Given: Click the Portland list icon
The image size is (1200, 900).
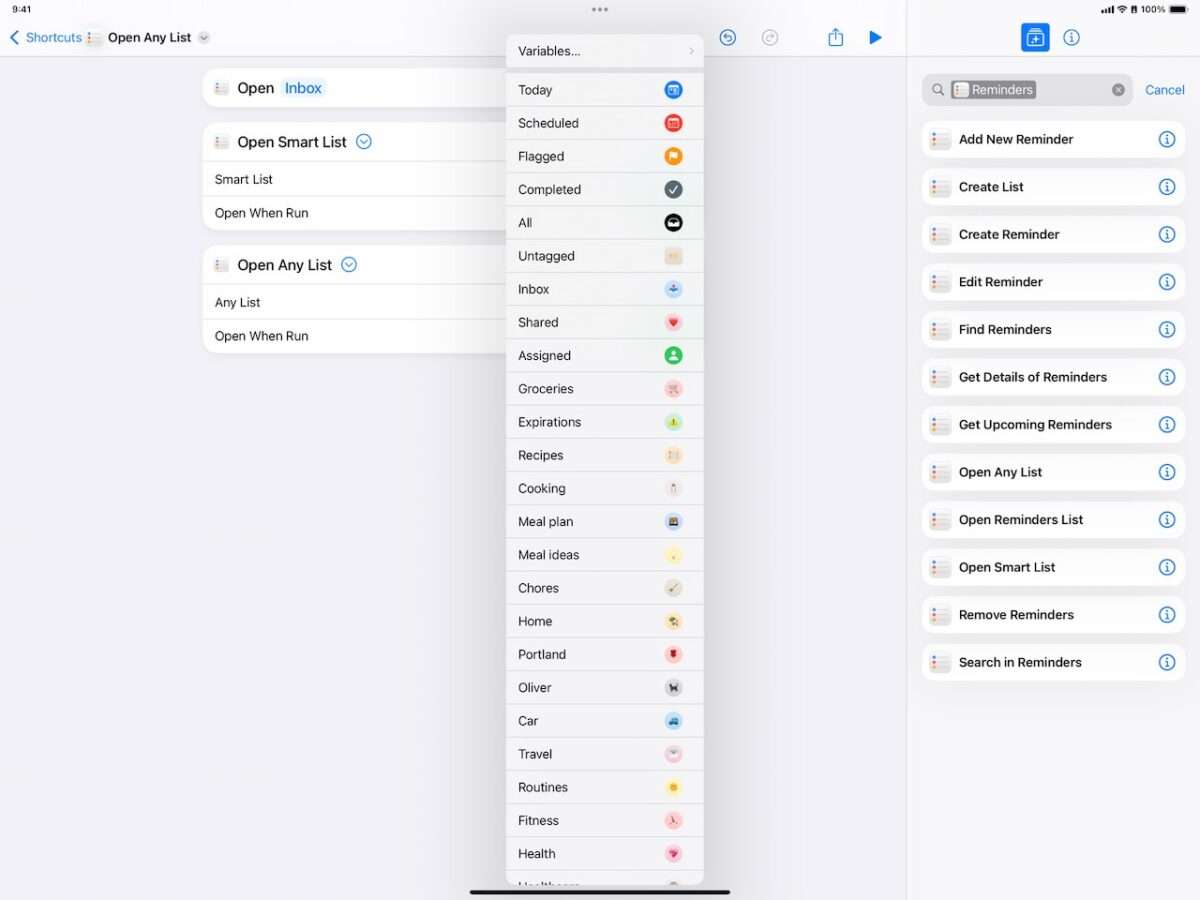Looking at the screenshot, I should [674, 654].
